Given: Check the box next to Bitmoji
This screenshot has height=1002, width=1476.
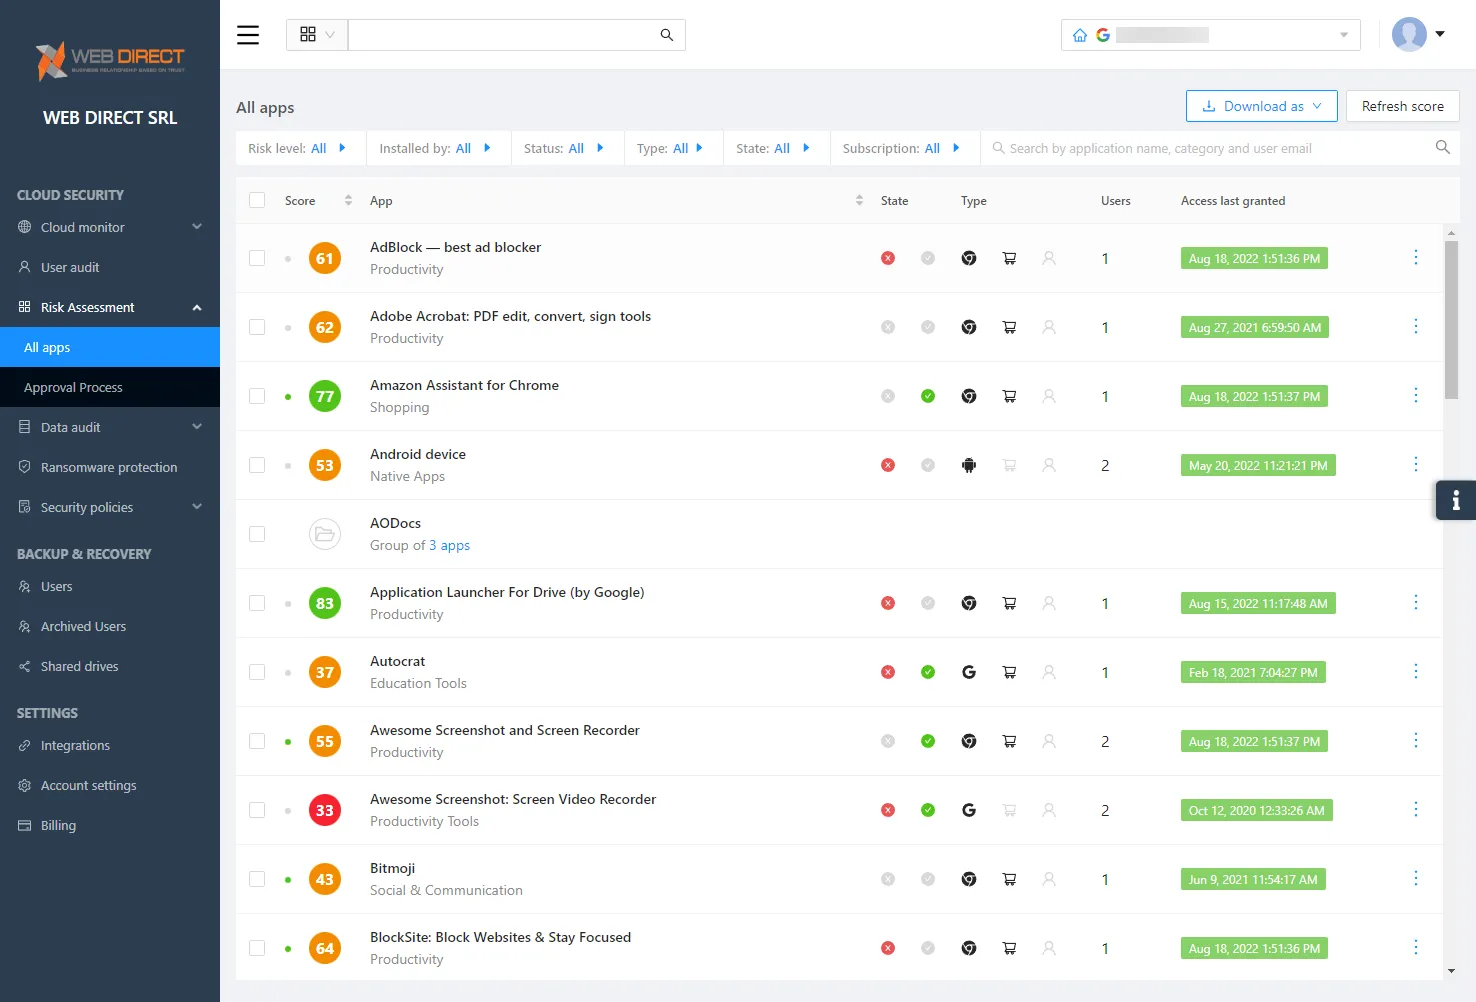Looking at the screenshot, I should [x=257, y=880].
